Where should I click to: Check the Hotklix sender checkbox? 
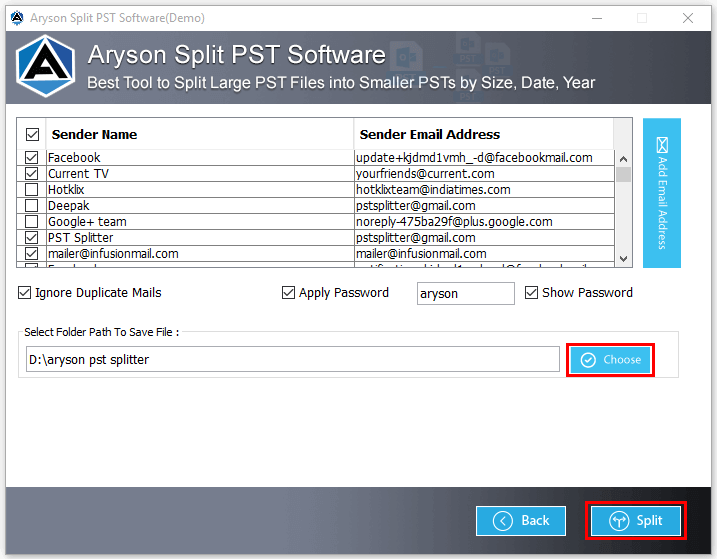tap(32, 189)
